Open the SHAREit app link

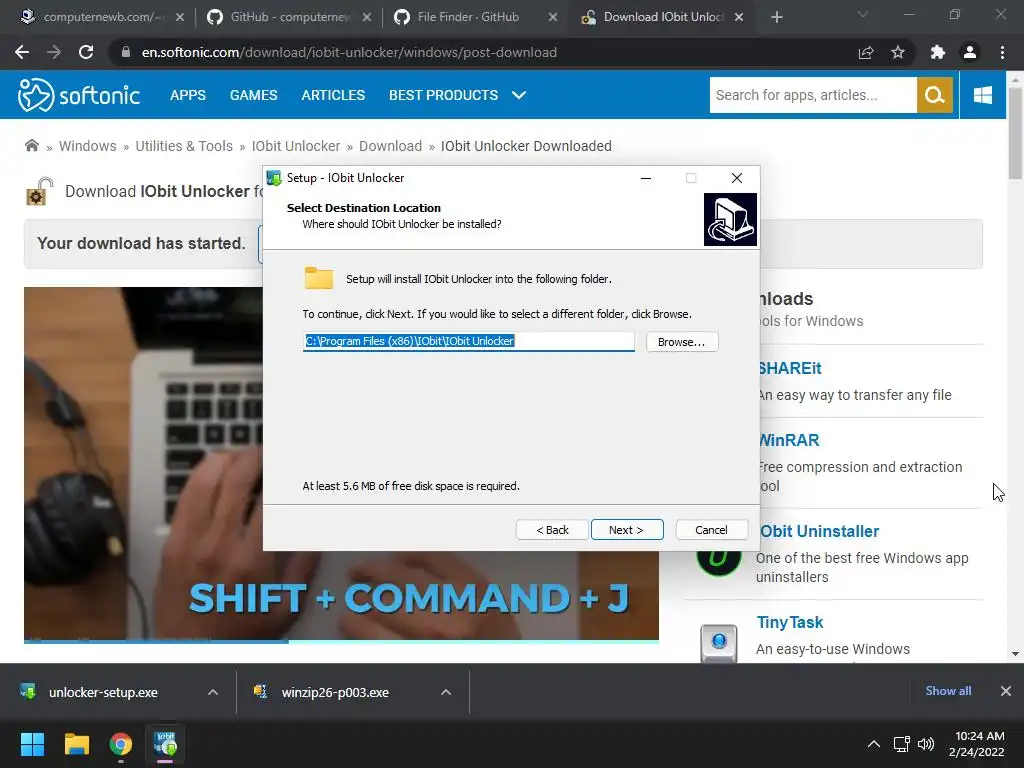point(790,368)
